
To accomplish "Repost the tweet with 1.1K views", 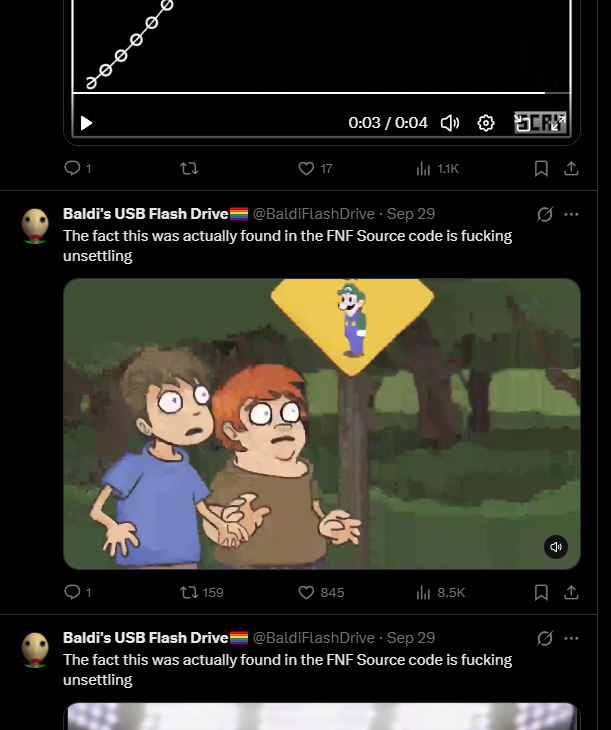I will 189,168.
